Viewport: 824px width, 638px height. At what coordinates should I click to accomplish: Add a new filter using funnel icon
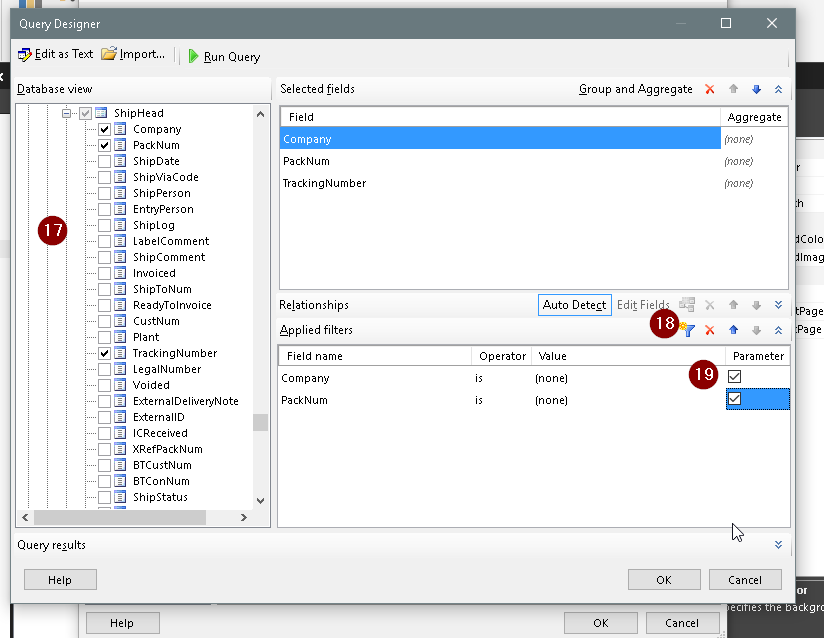pyautogui.click(x=688, y=330)
